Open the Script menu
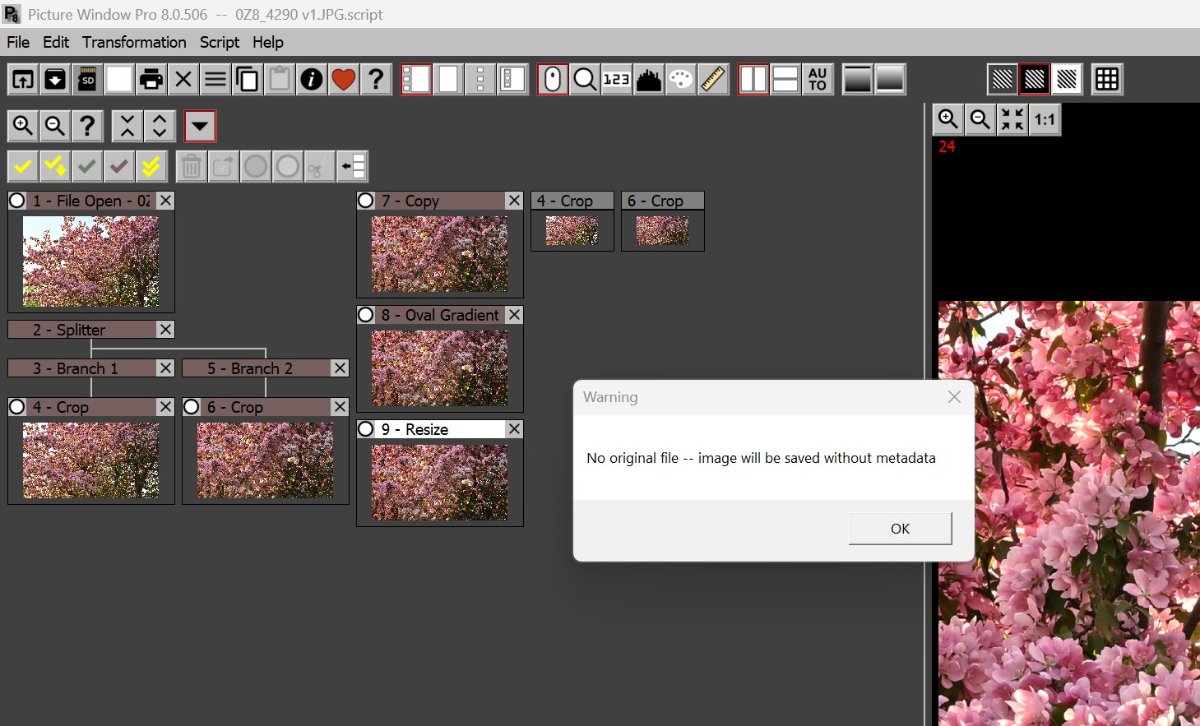This screenshot has height=726, width=1200. click(219, 42)
